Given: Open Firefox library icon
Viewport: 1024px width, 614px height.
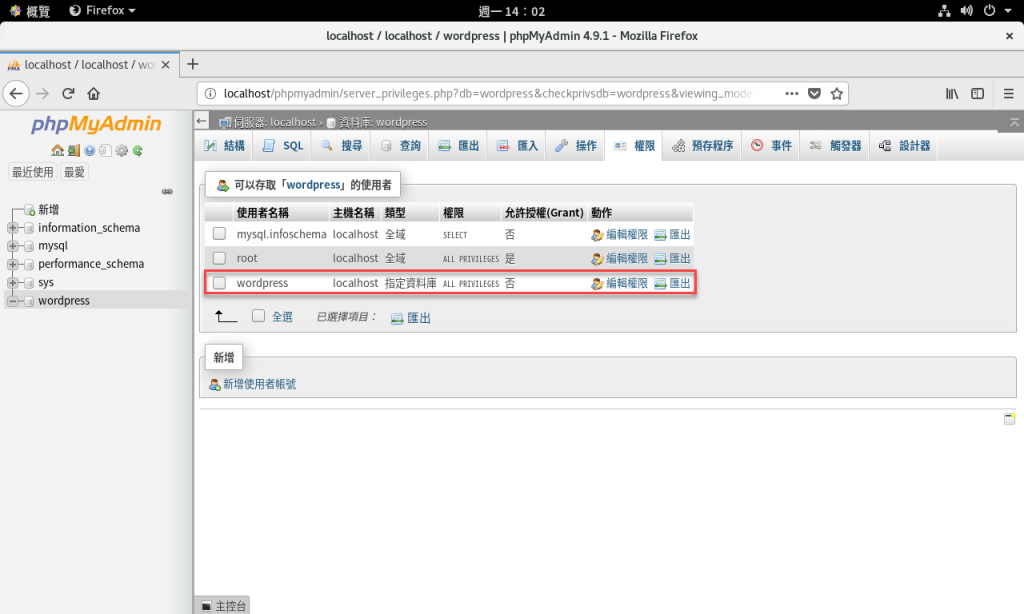Looking at the screenshot, I should pyautogui.click(x=952, y=93).
